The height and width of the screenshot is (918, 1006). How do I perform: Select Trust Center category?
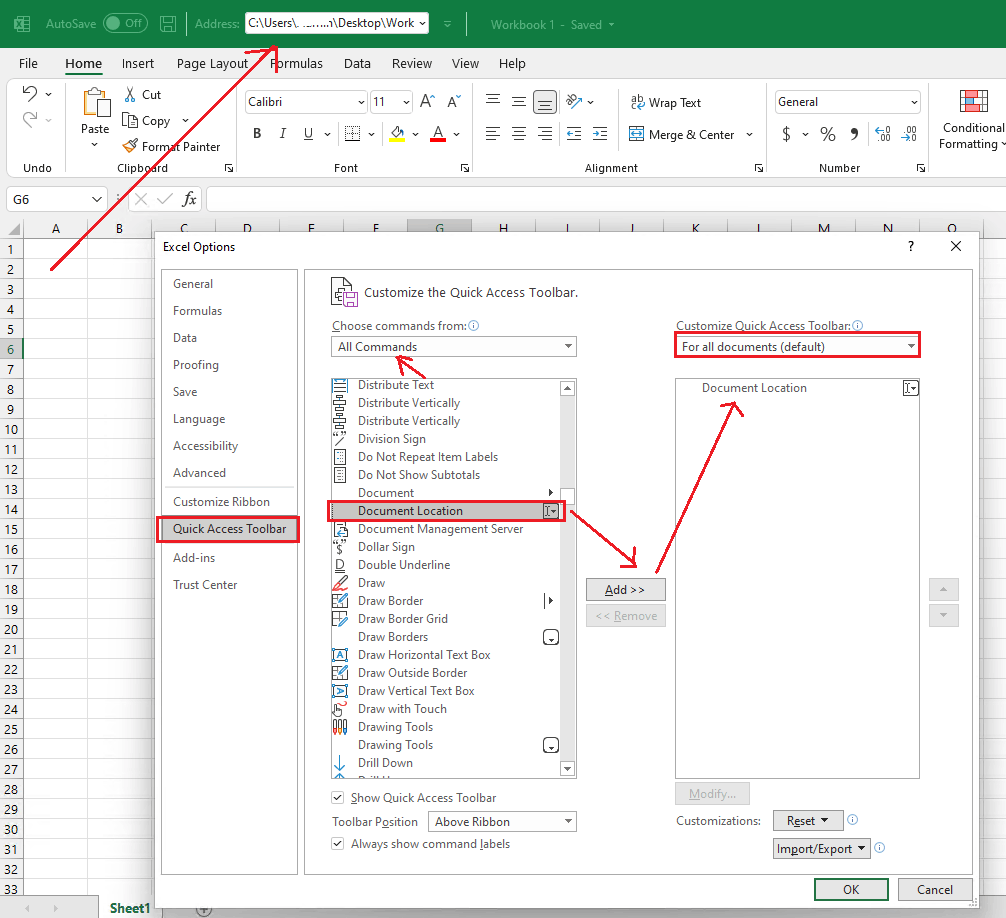pyautogui.click(x=205, y=584)
